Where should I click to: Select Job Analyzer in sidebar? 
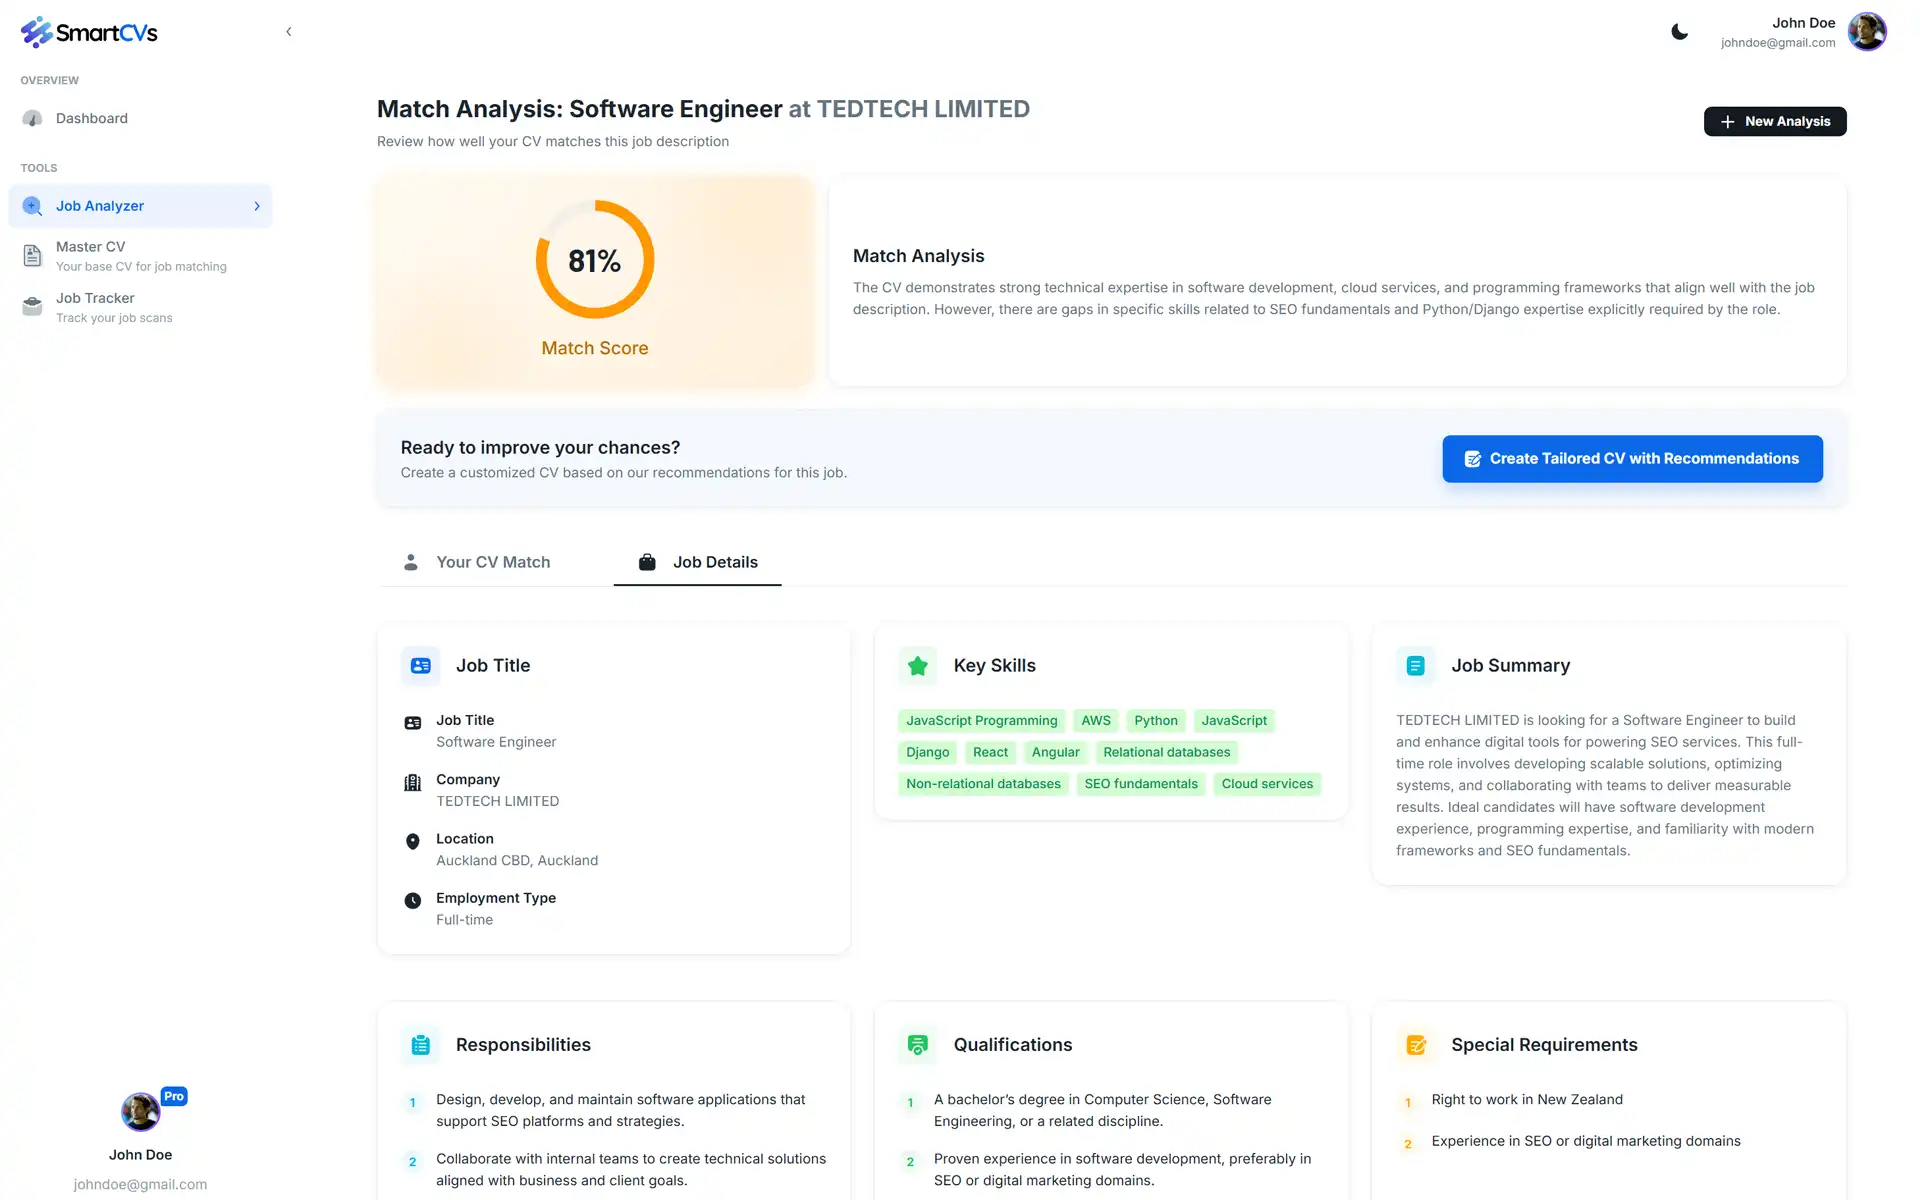[140, 206]
